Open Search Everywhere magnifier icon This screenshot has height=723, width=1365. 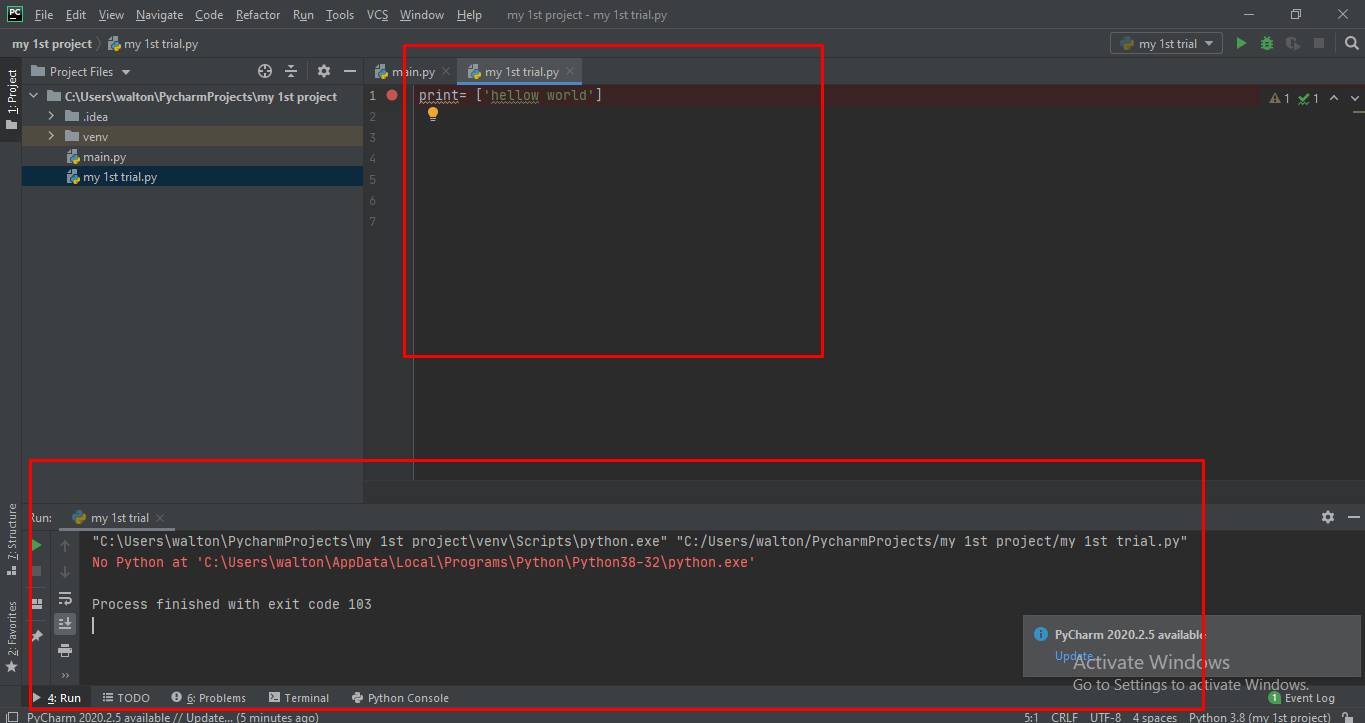tap(1352, 43)
